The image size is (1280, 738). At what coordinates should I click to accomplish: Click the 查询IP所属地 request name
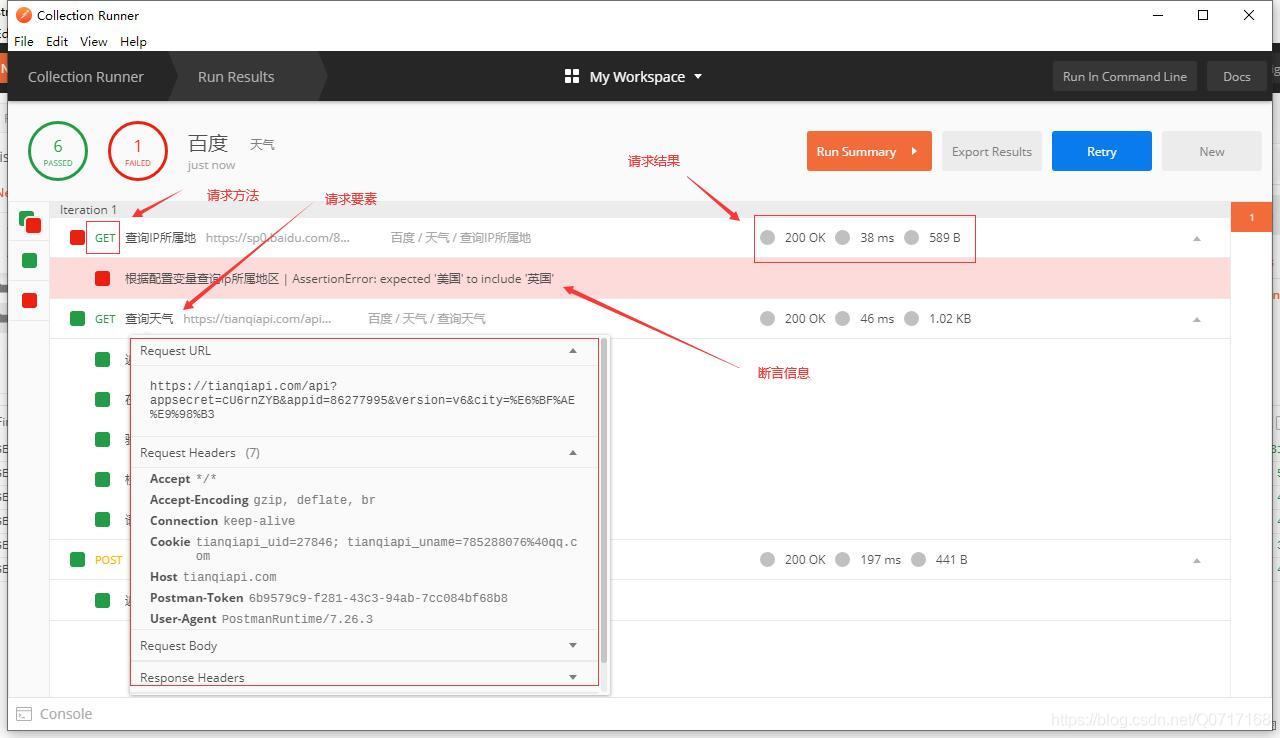(160, 238)
